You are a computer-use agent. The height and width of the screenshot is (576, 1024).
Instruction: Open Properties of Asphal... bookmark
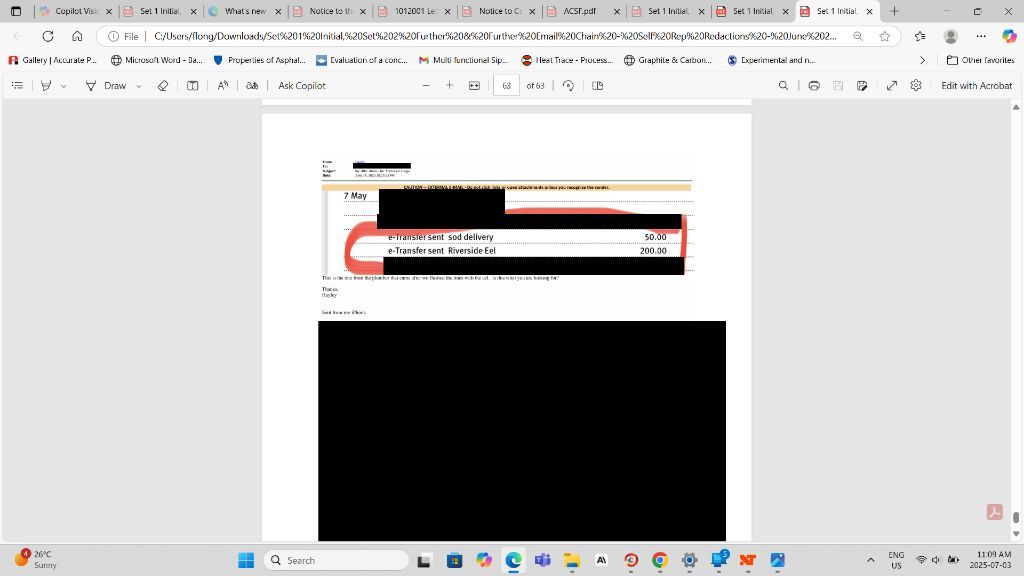point(260,60)
